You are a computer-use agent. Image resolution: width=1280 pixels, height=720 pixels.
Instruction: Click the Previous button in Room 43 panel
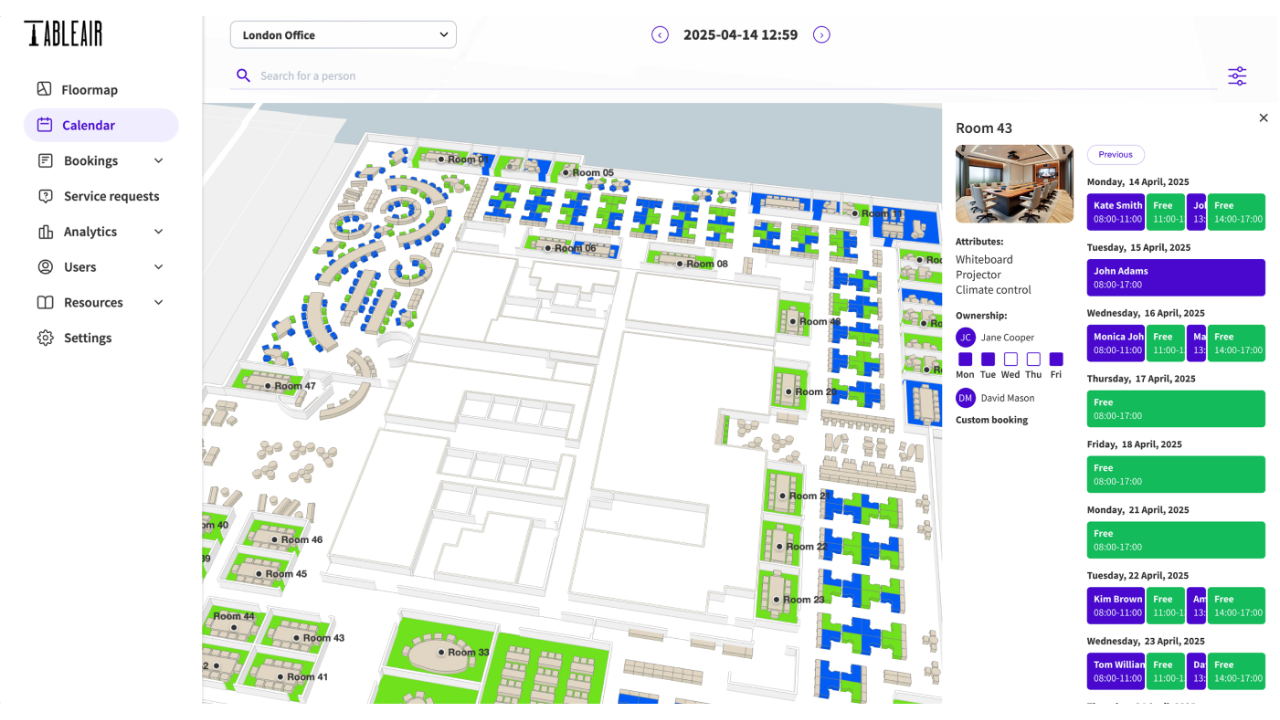[x=1115, y=154]
